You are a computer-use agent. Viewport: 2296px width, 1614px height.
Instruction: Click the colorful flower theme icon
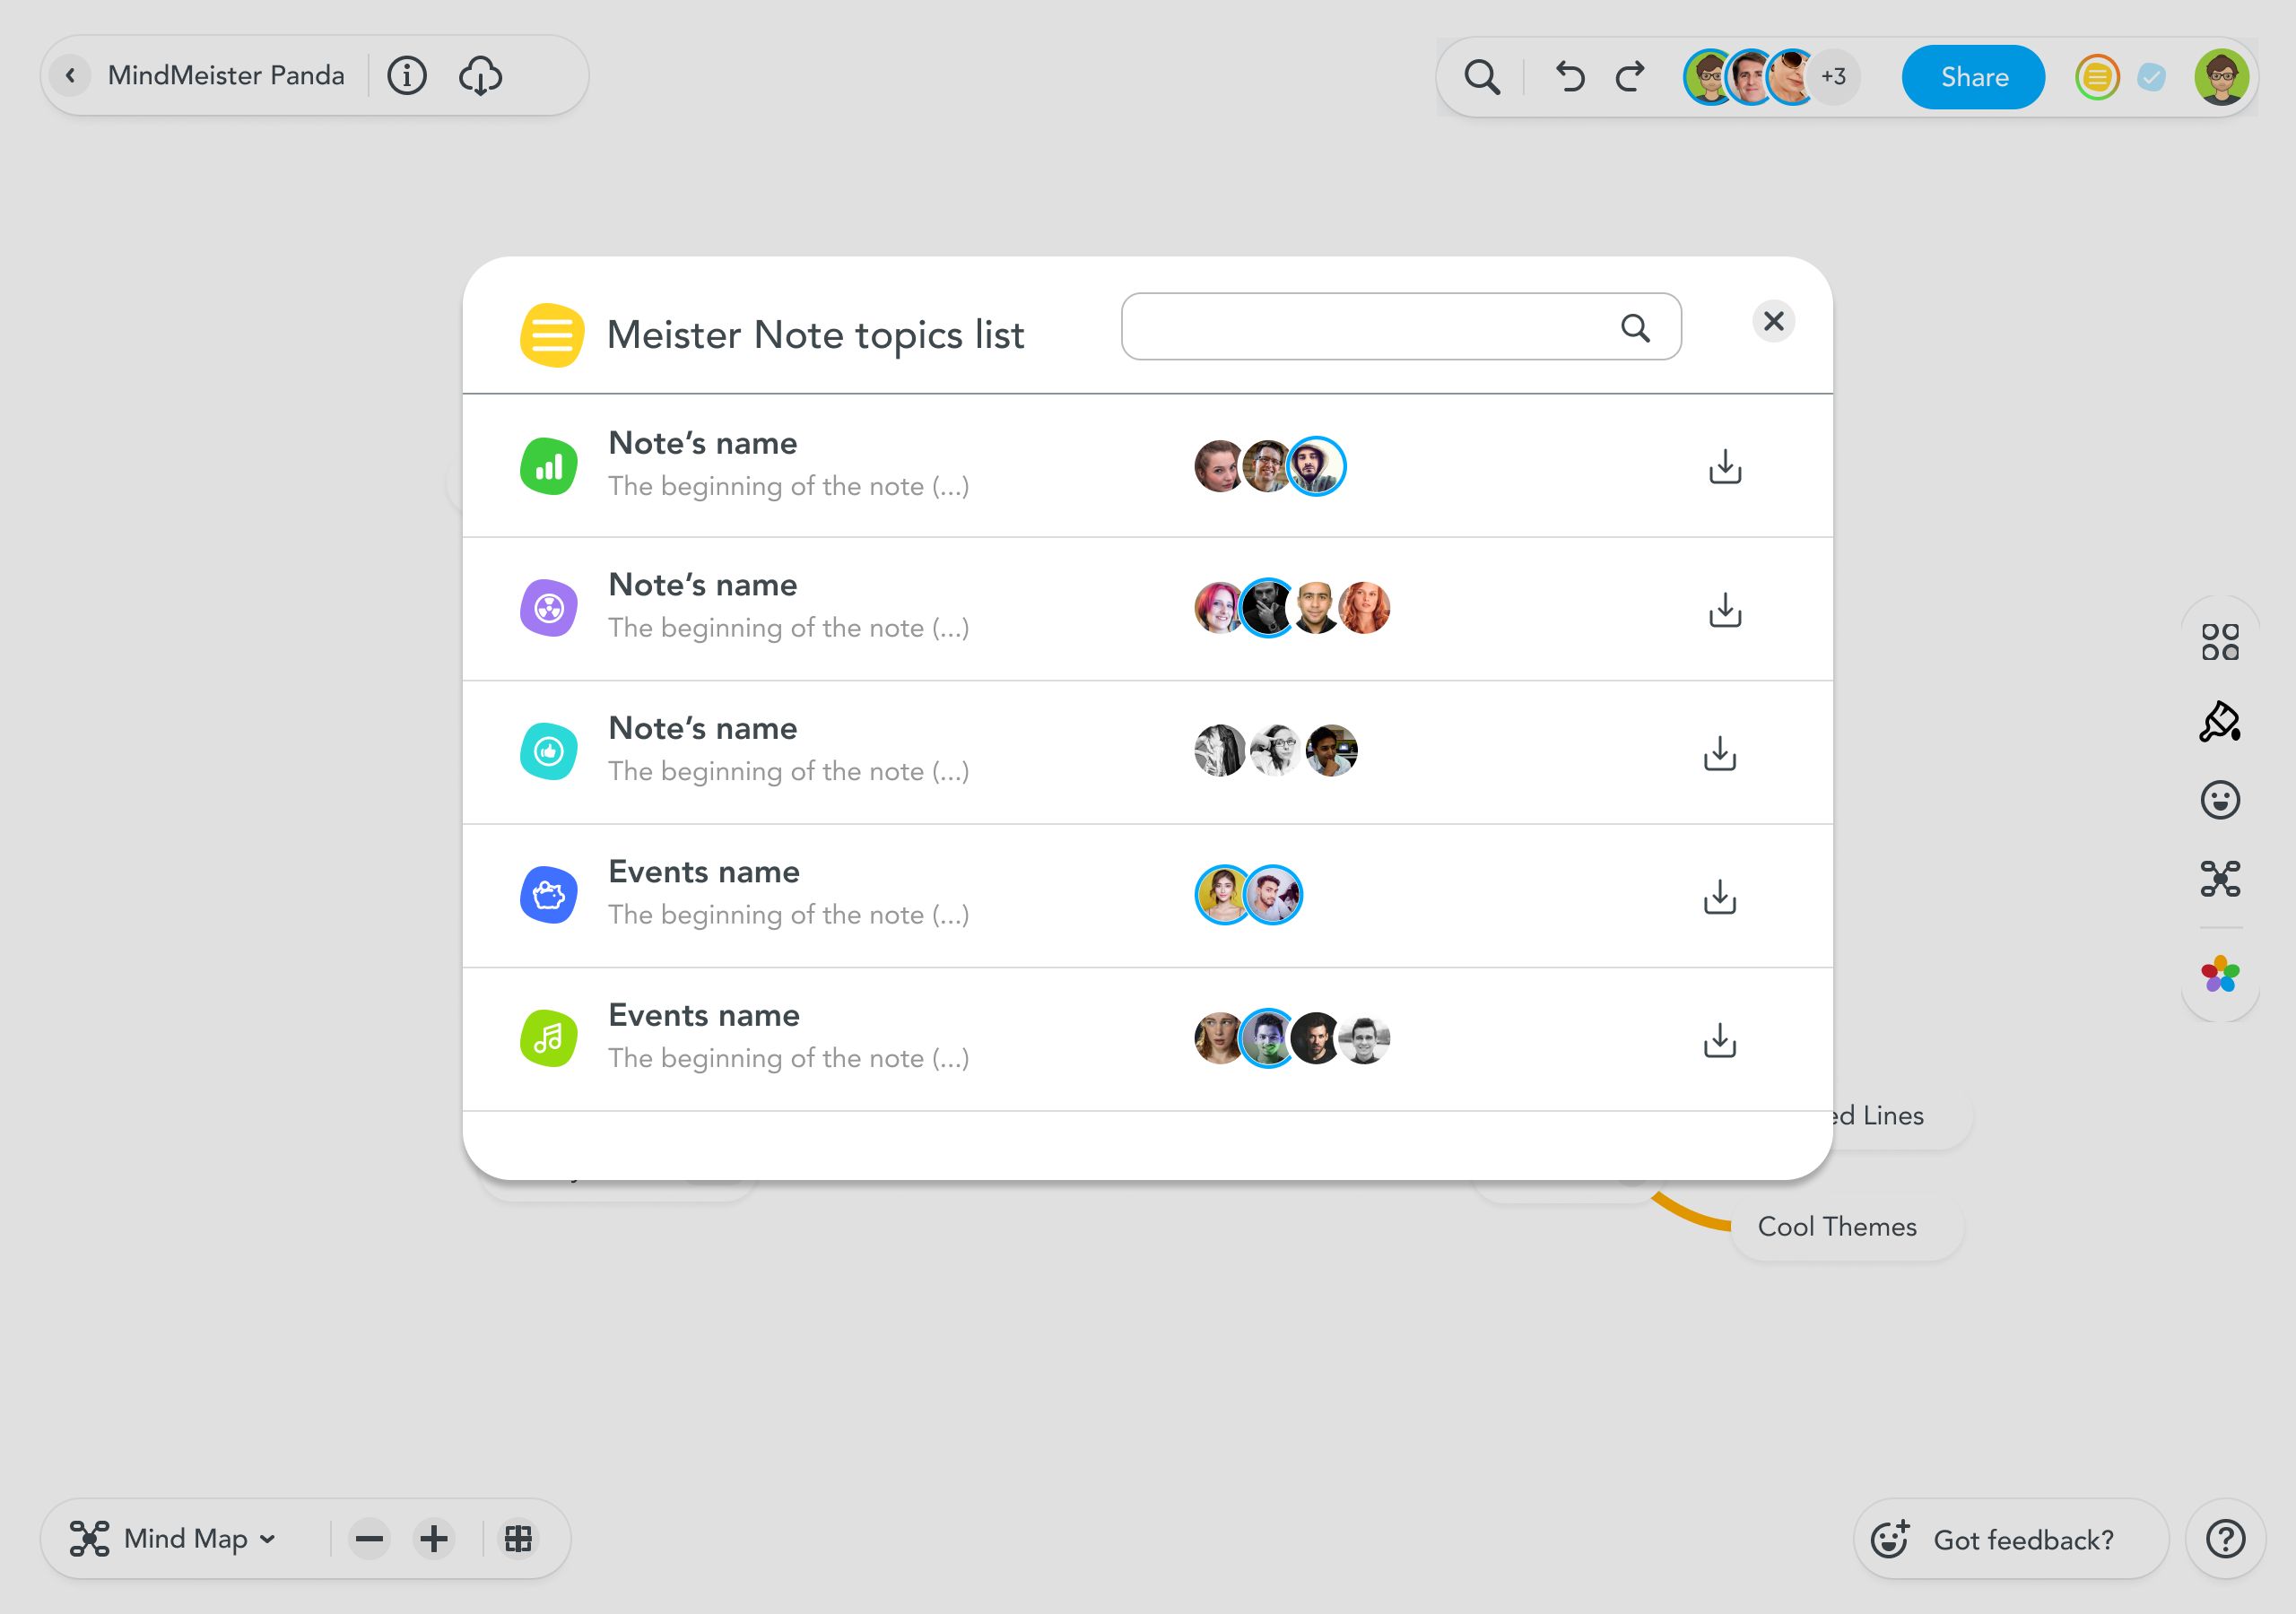[2219, 973]
